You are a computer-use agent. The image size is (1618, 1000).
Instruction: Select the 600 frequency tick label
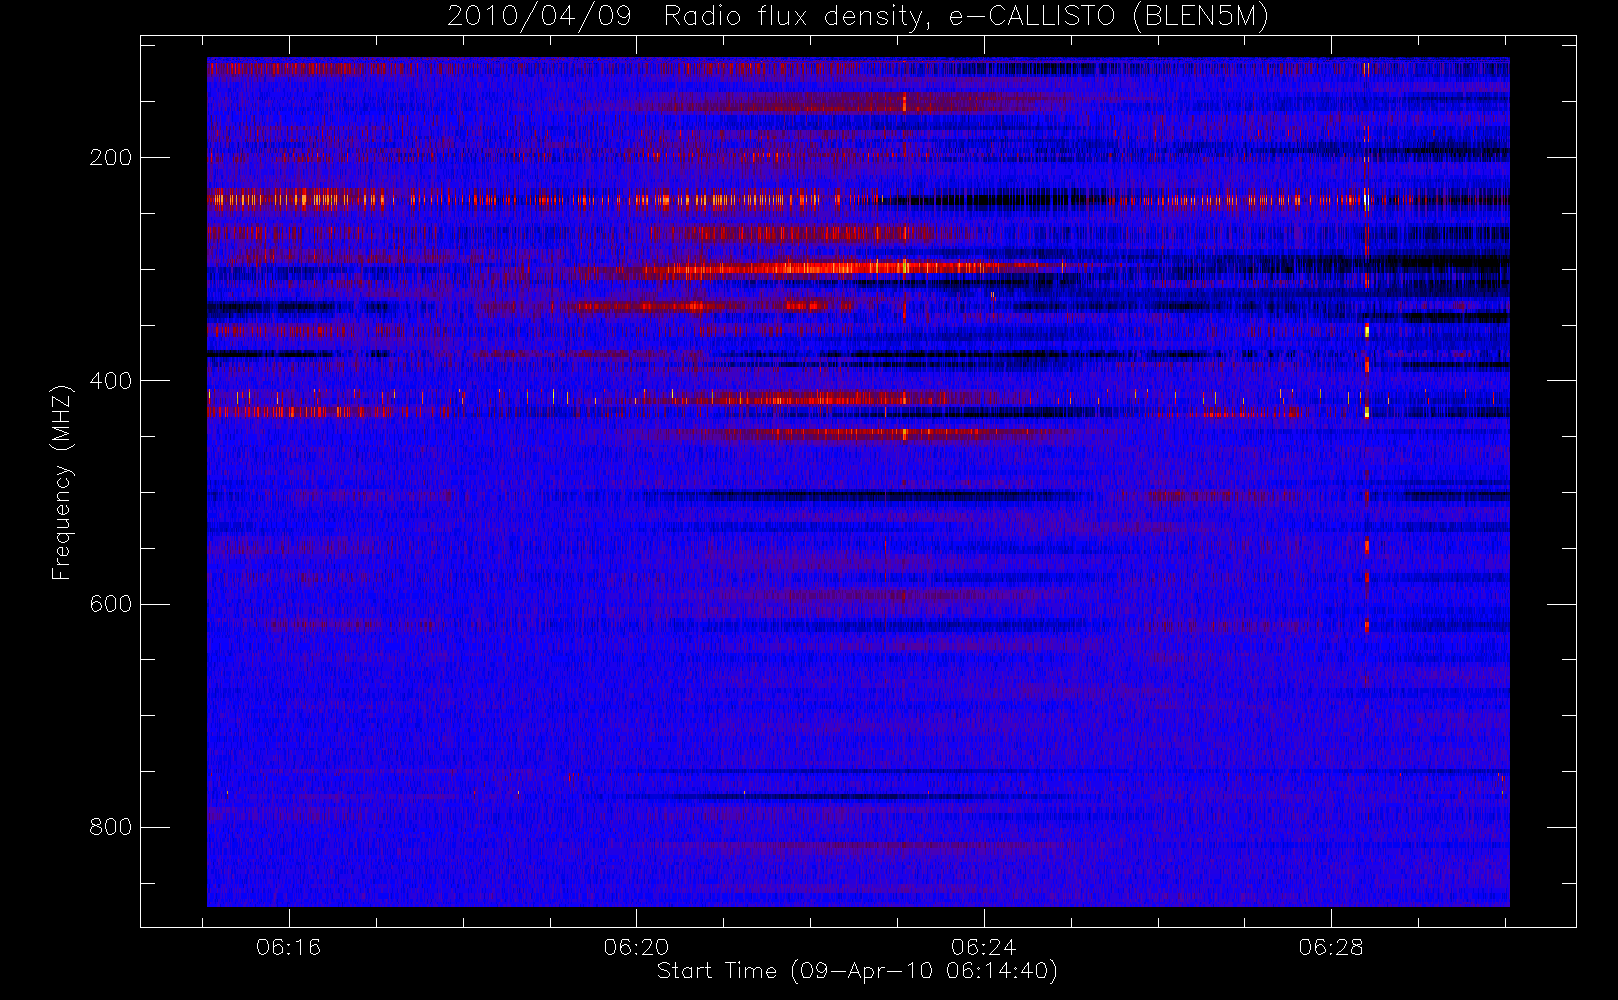pos(110,604)
